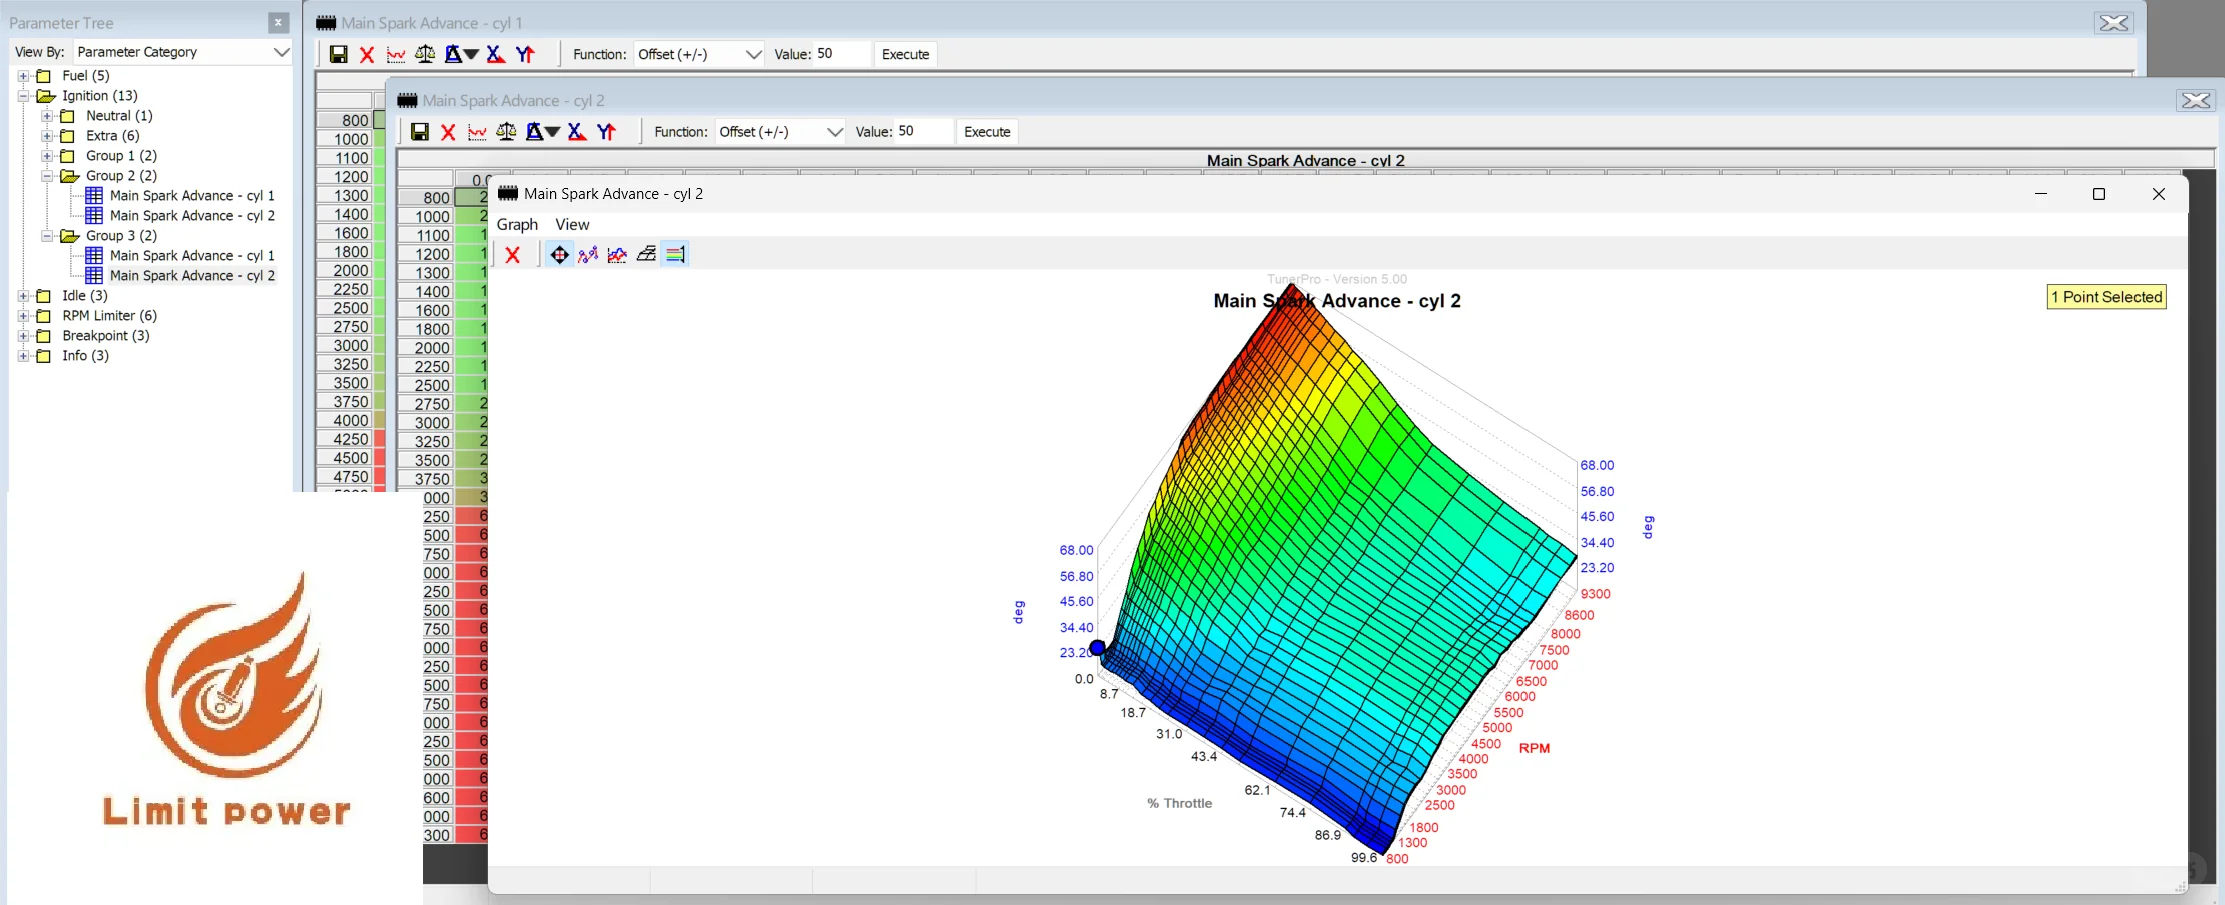Open the View menu in graph window

coord(572,224)
